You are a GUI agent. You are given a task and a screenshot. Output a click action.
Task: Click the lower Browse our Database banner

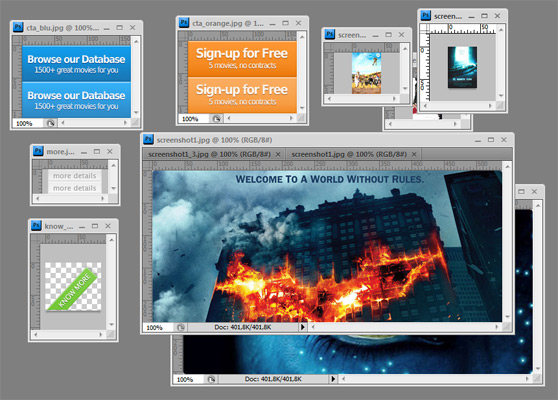pos(76,100)
